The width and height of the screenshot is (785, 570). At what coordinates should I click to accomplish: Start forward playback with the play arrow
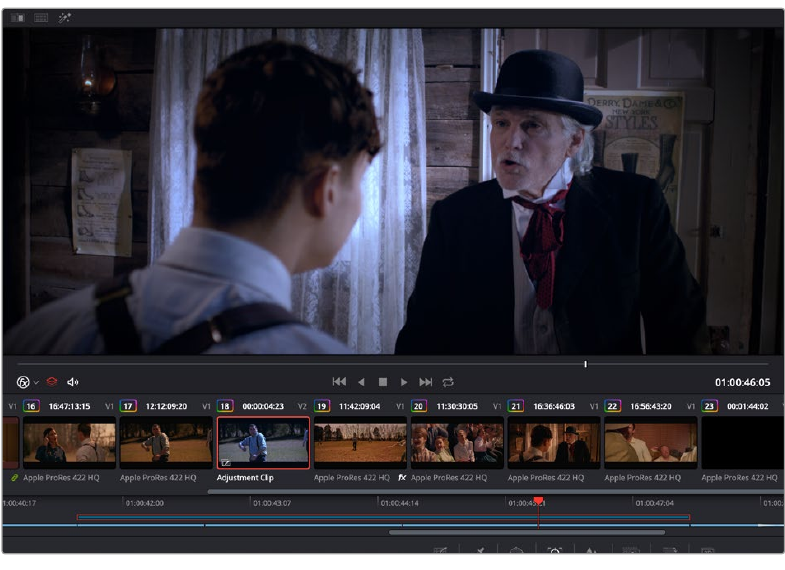click(404, 382)
